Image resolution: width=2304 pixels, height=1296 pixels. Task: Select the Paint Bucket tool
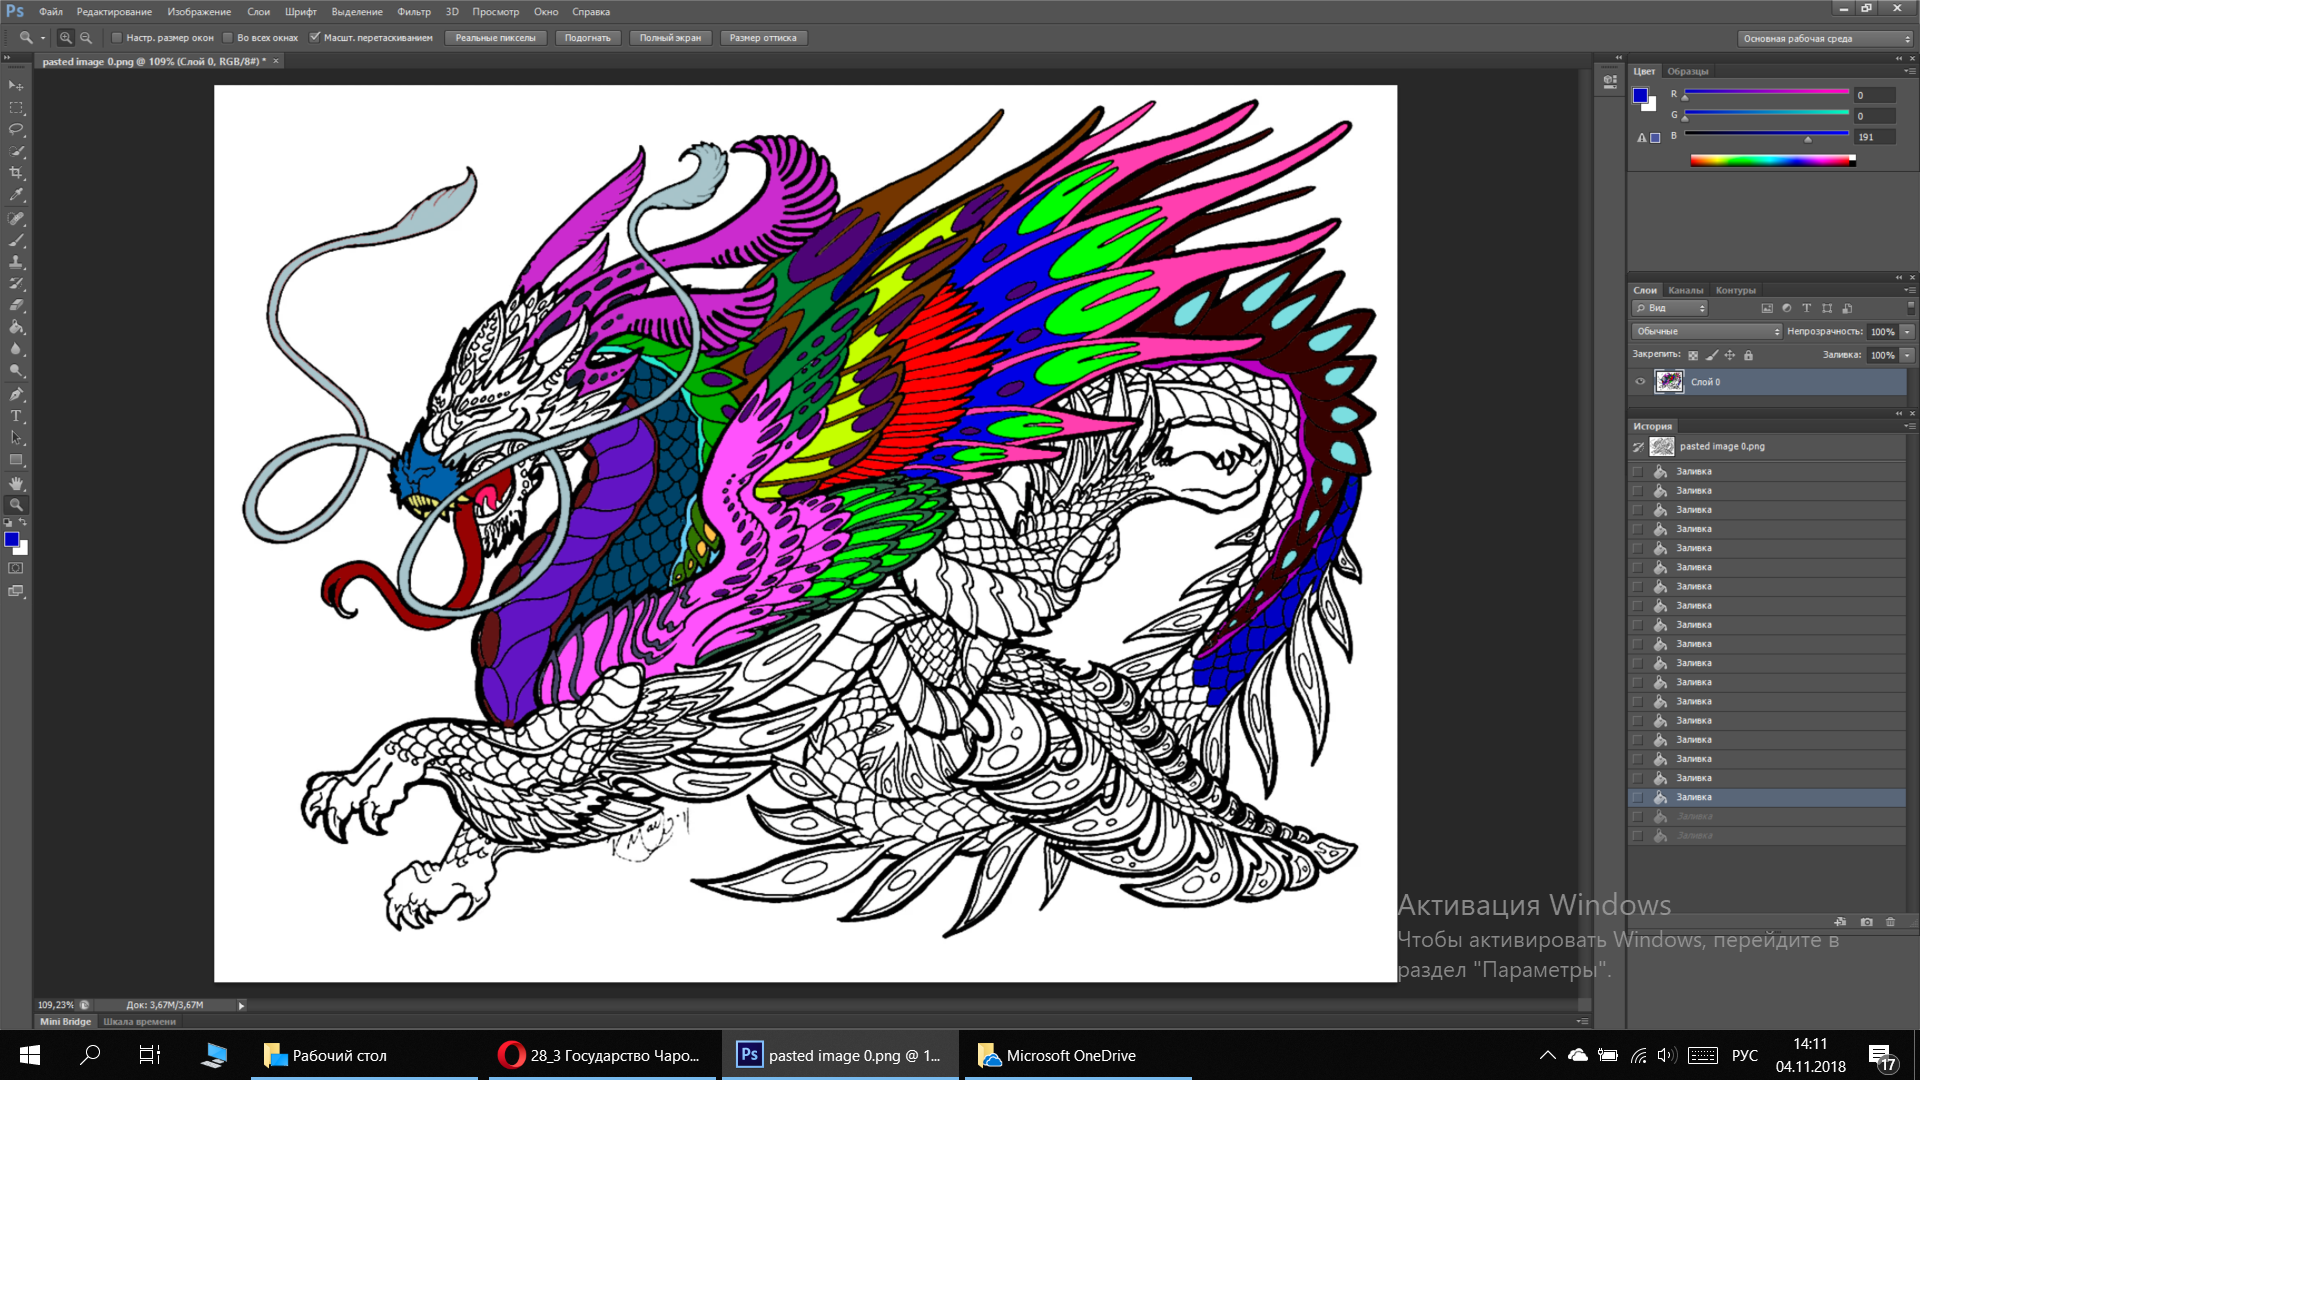16,328
